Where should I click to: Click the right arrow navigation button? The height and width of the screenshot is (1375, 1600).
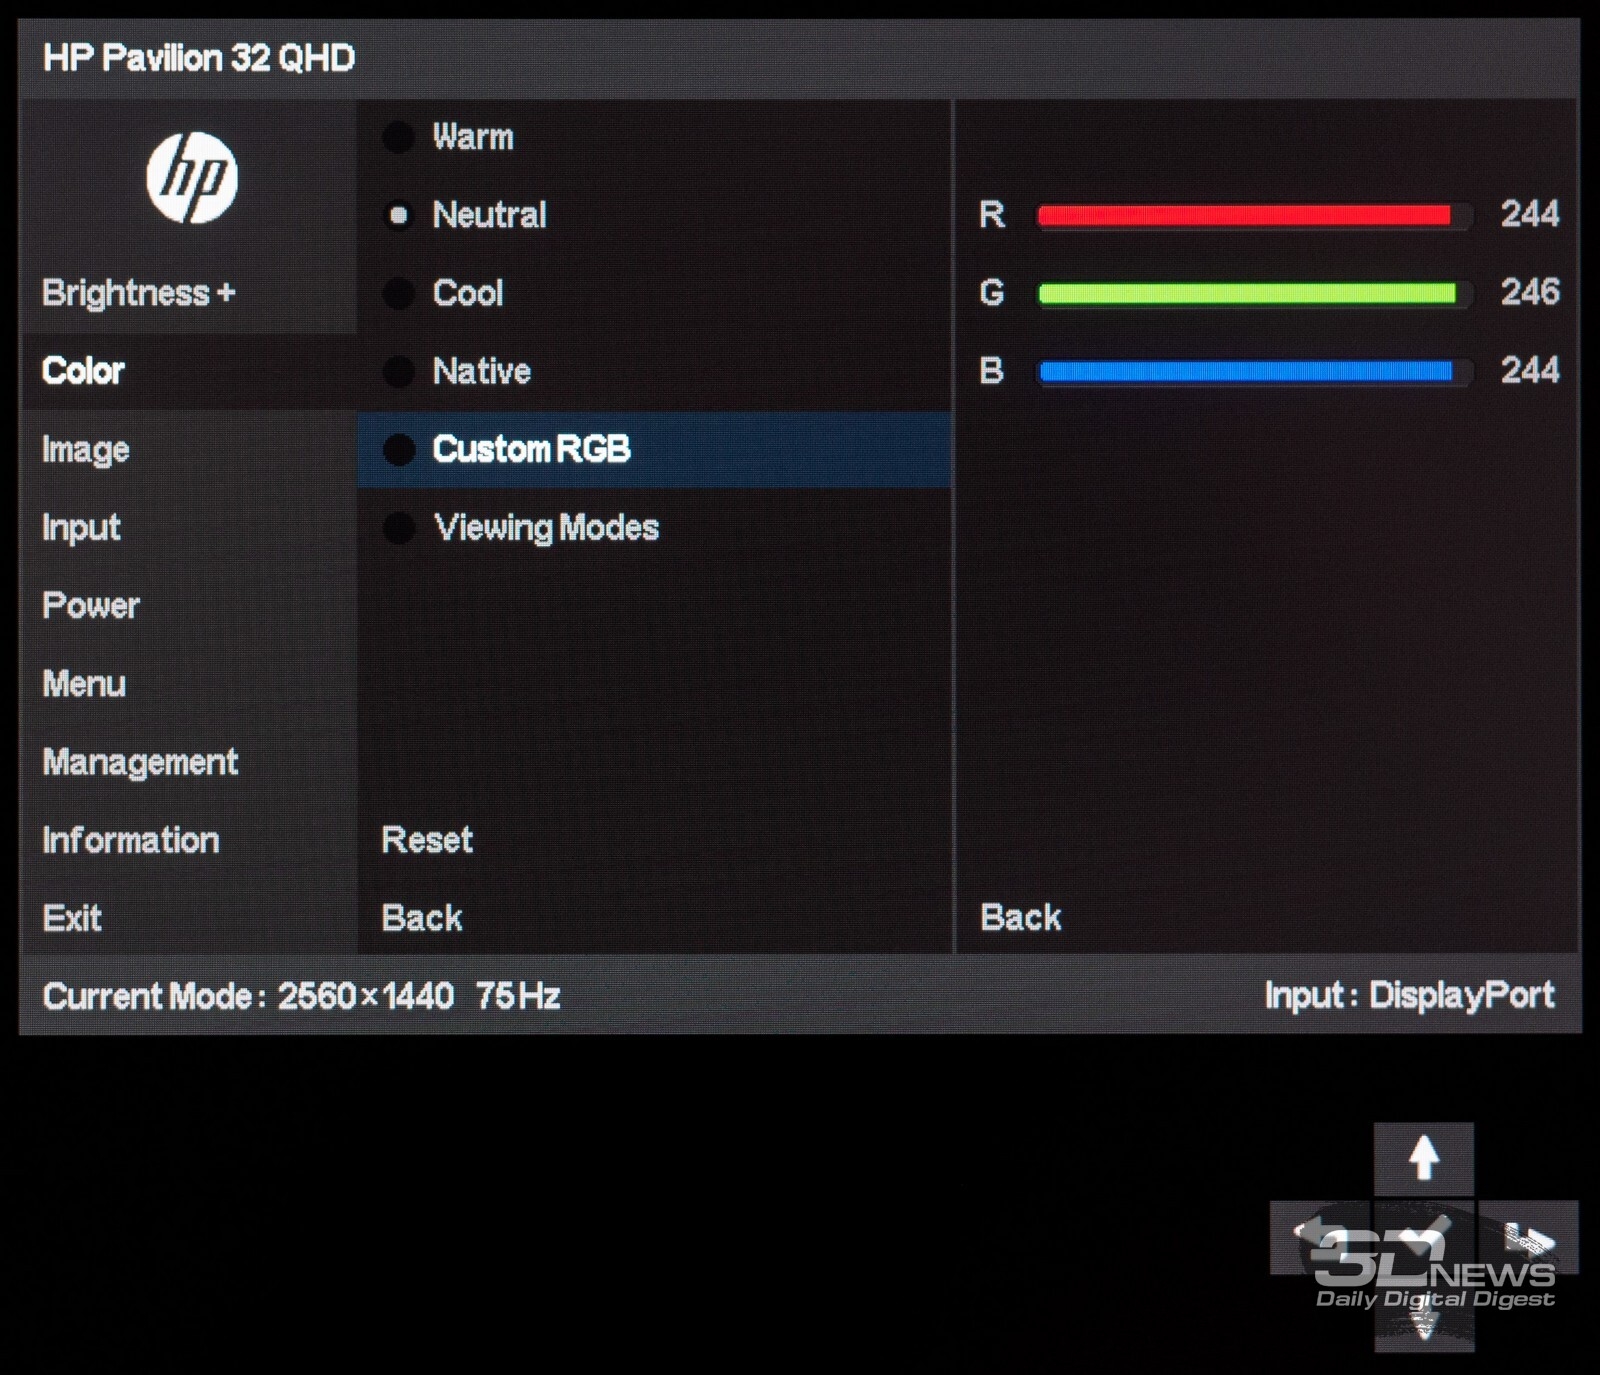point(1528,1238)
